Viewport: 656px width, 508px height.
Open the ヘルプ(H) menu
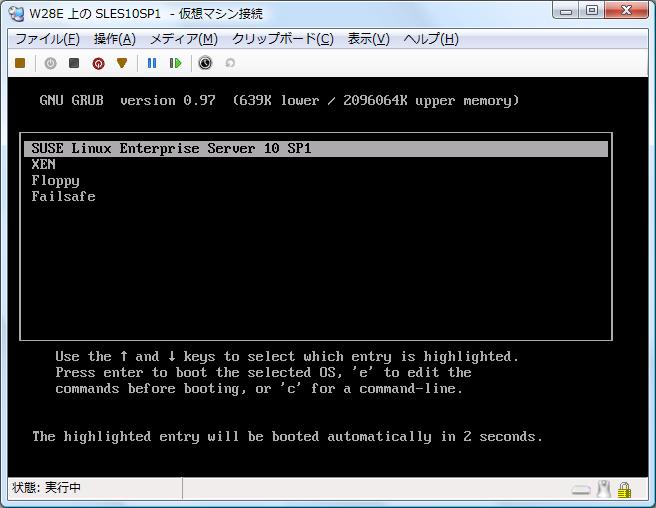(430, 39)
